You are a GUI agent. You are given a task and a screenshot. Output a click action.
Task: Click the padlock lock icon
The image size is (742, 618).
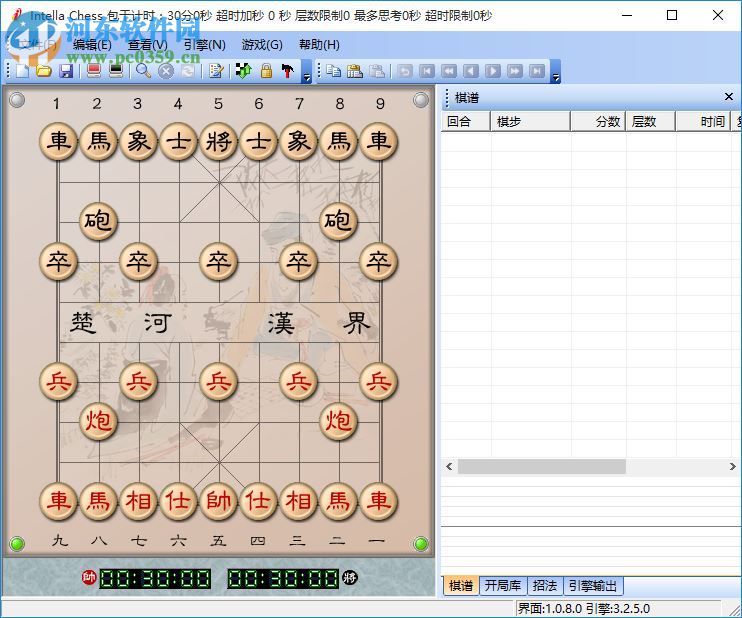pyautogui.click(x=266, y=71)
